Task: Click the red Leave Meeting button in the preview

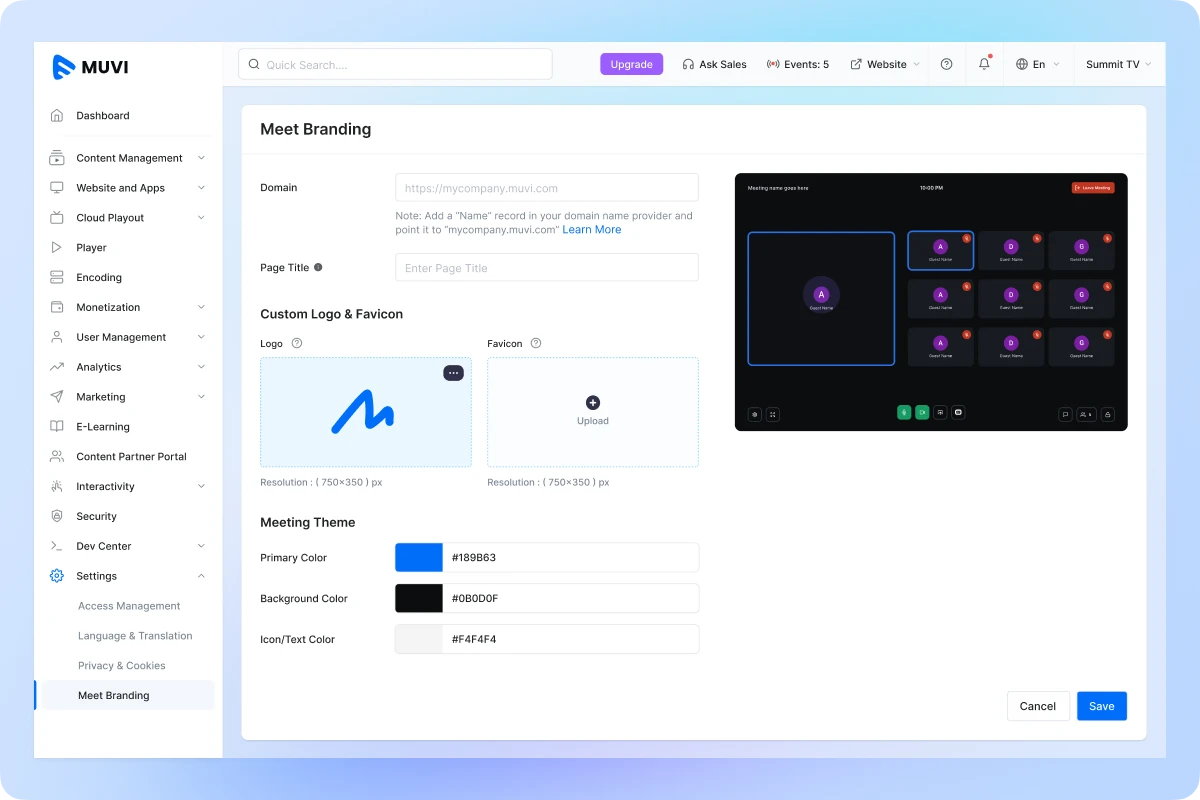Action: [x=1092, y=188]
